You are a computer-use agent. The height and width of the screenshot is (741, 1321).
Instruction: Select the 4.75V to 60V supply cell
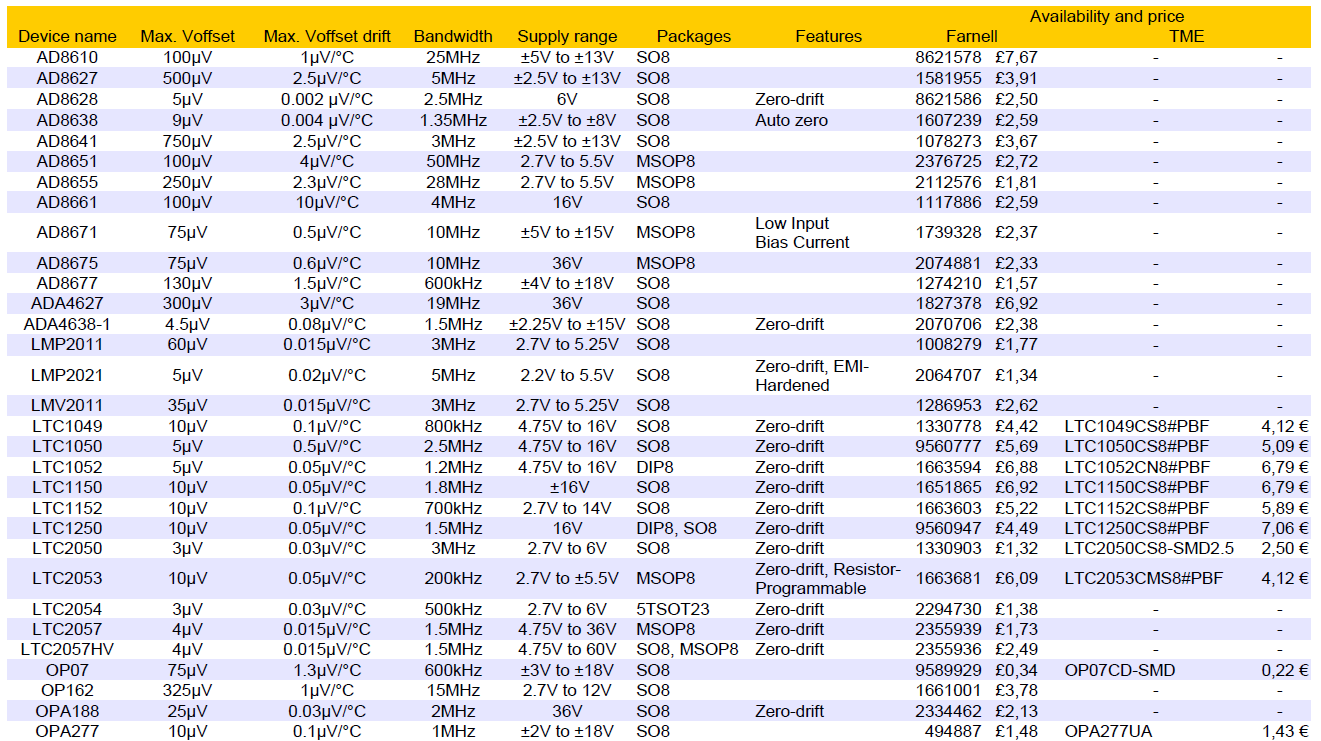(567, 649)
